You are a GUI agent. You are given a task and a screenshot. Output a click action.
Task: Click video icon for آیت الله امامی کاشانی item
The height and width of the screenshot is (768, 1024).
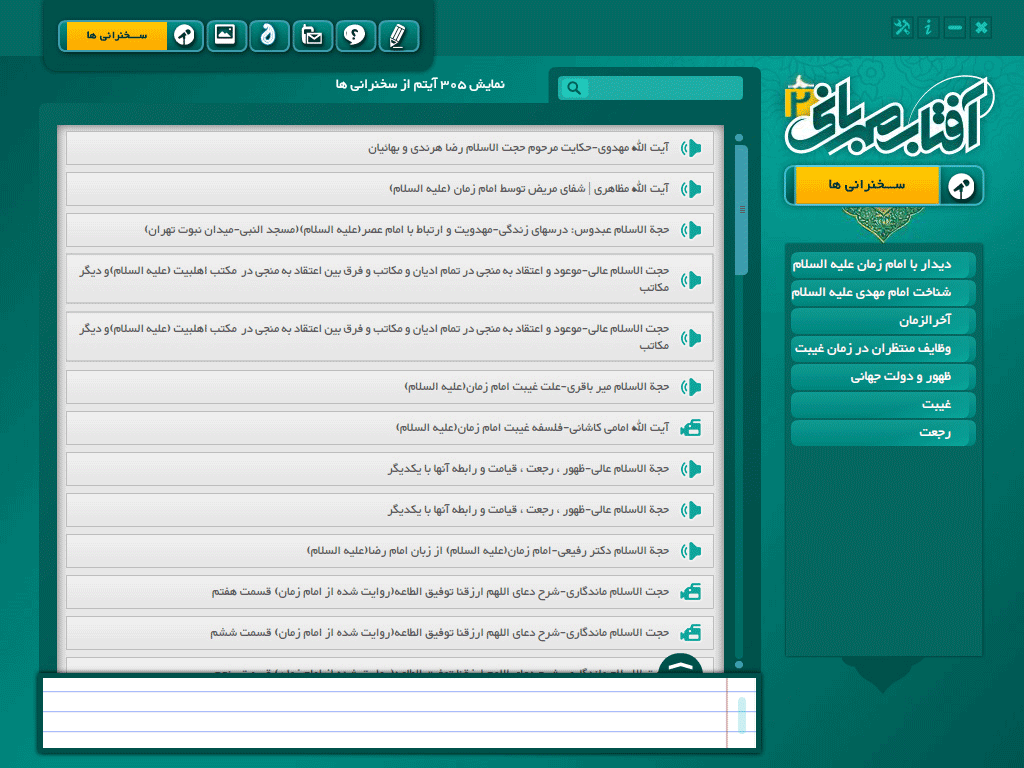point(691,428)
